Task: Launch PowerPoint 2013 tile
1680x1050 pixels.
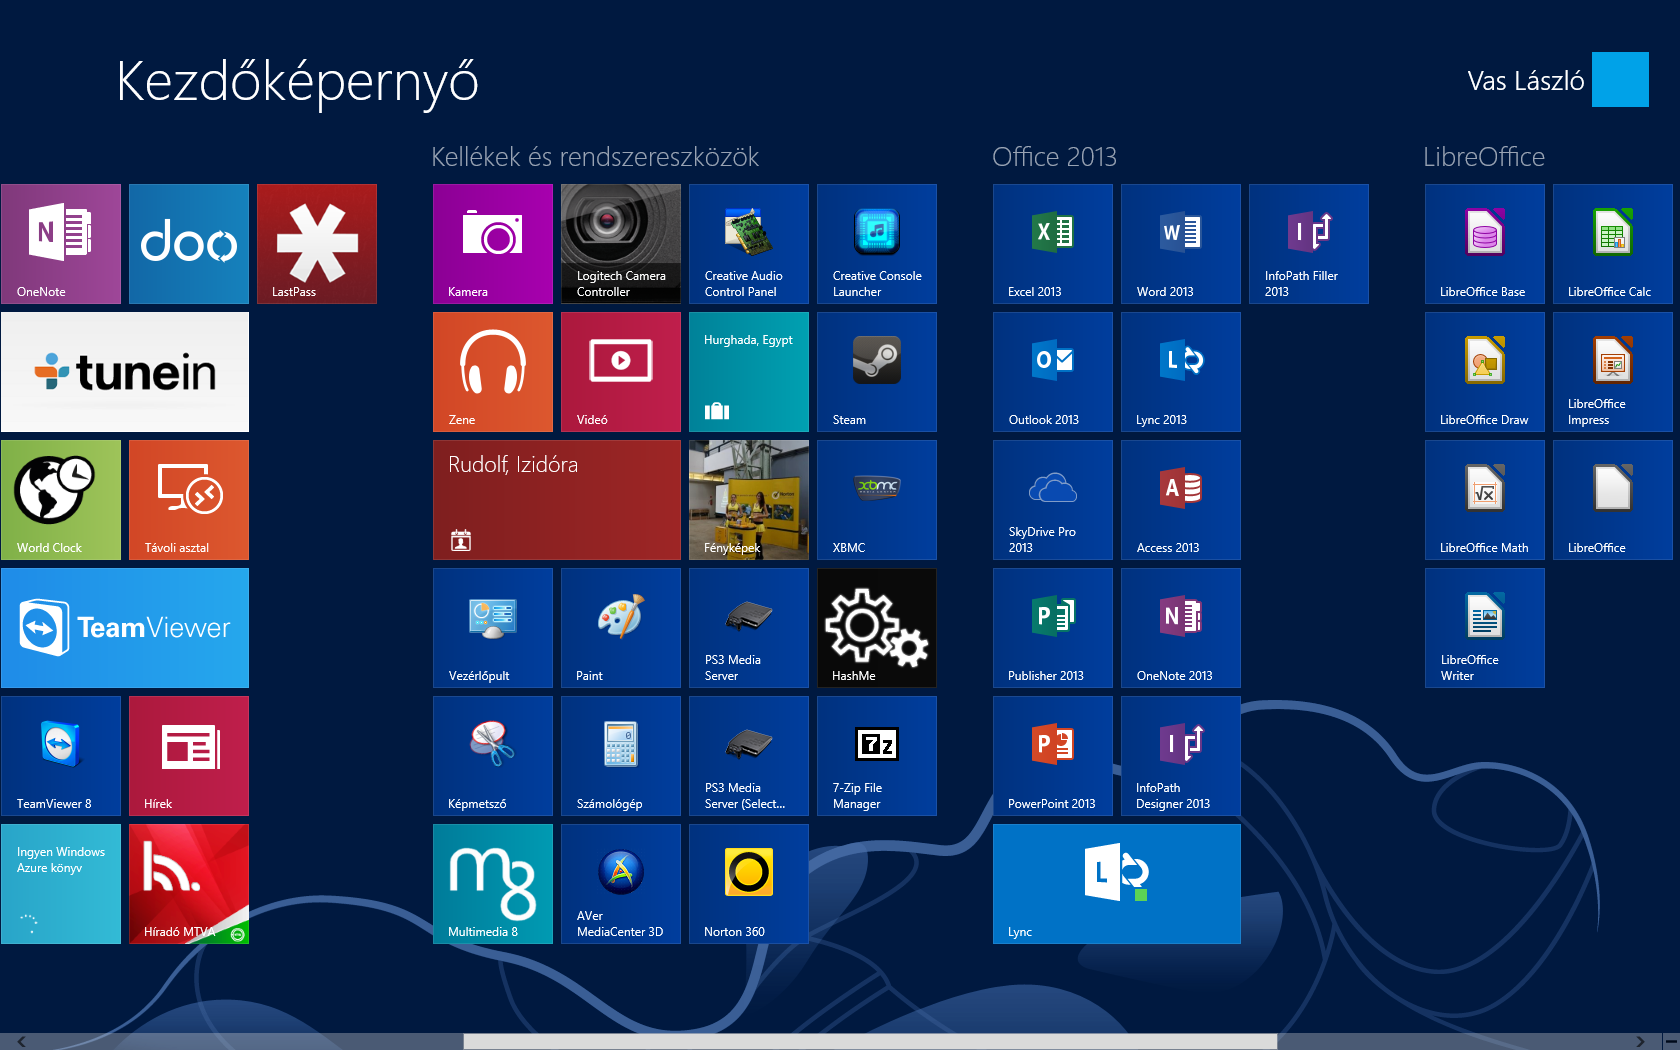Action: pyautogui.click(x=1053, y=756)
